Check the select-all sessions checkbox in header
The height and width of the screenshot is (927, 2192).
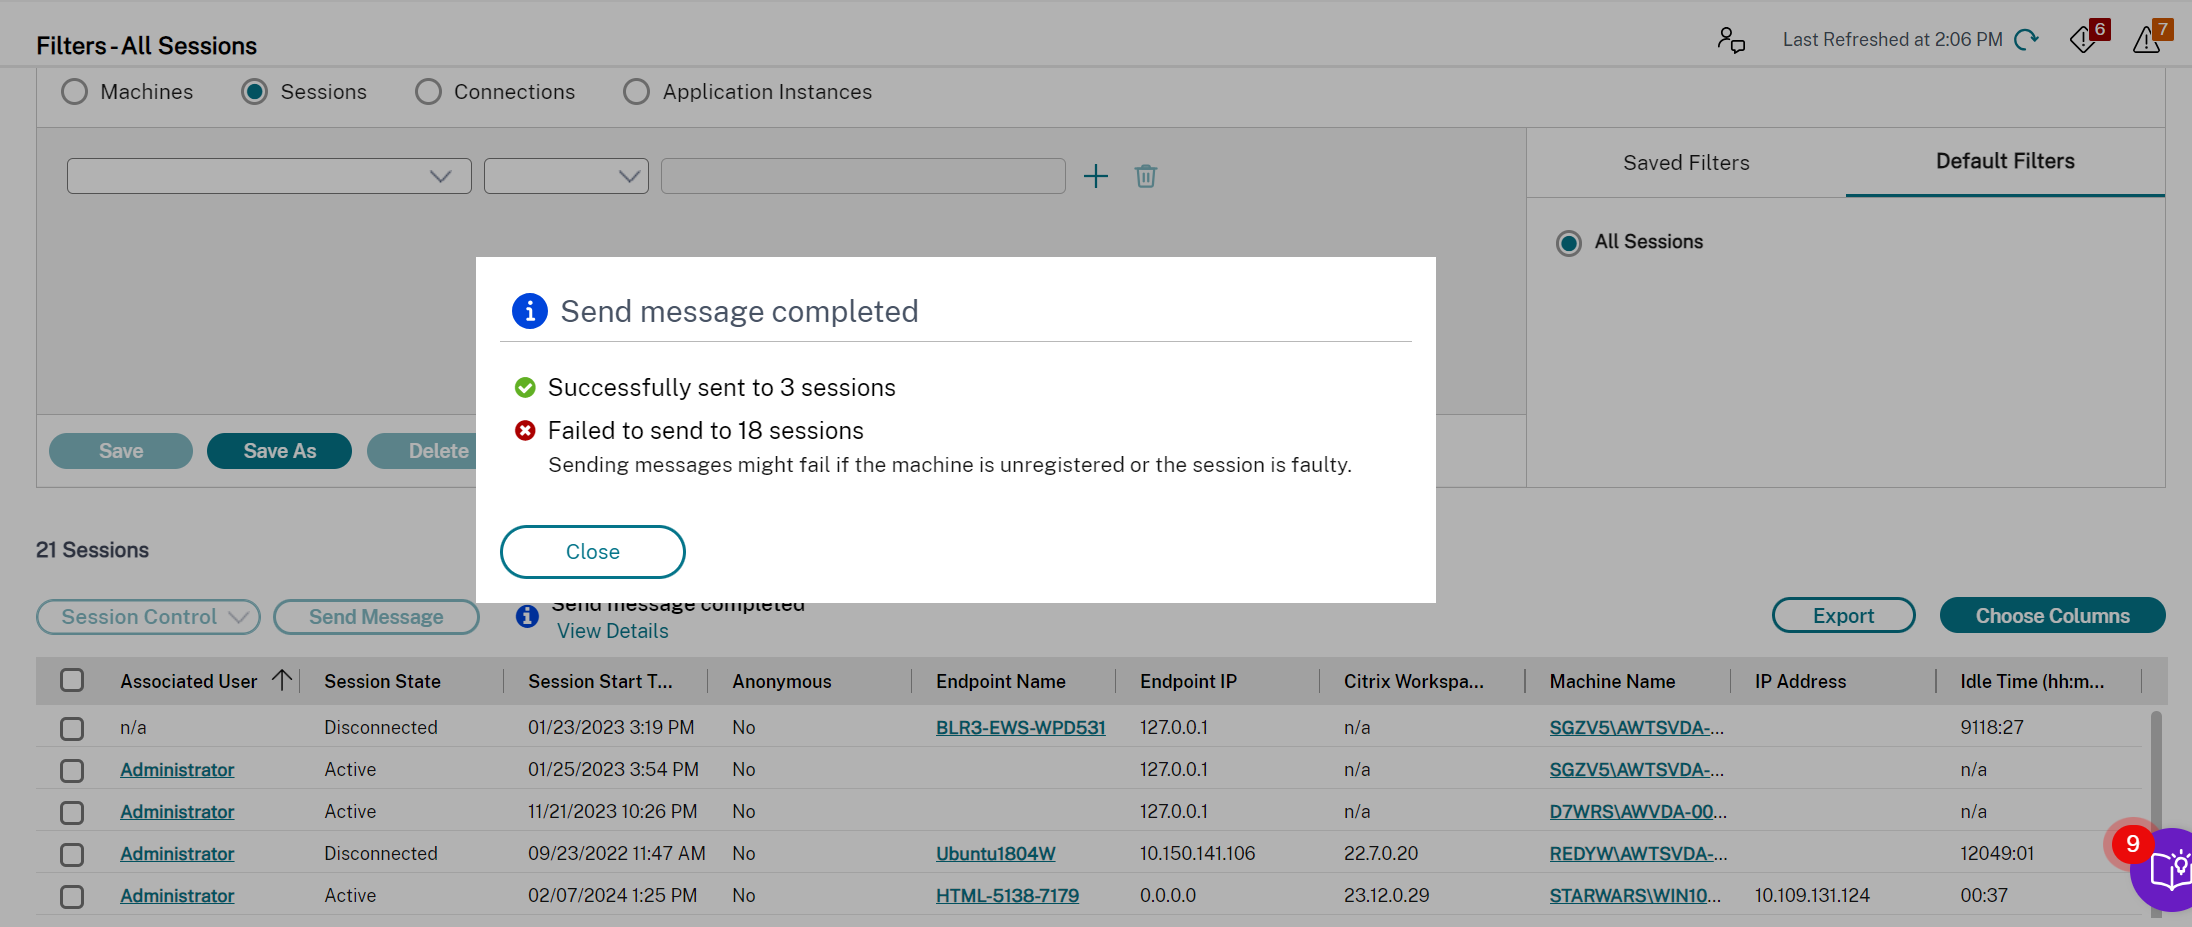pyautogui.click(x=72, y=681)
